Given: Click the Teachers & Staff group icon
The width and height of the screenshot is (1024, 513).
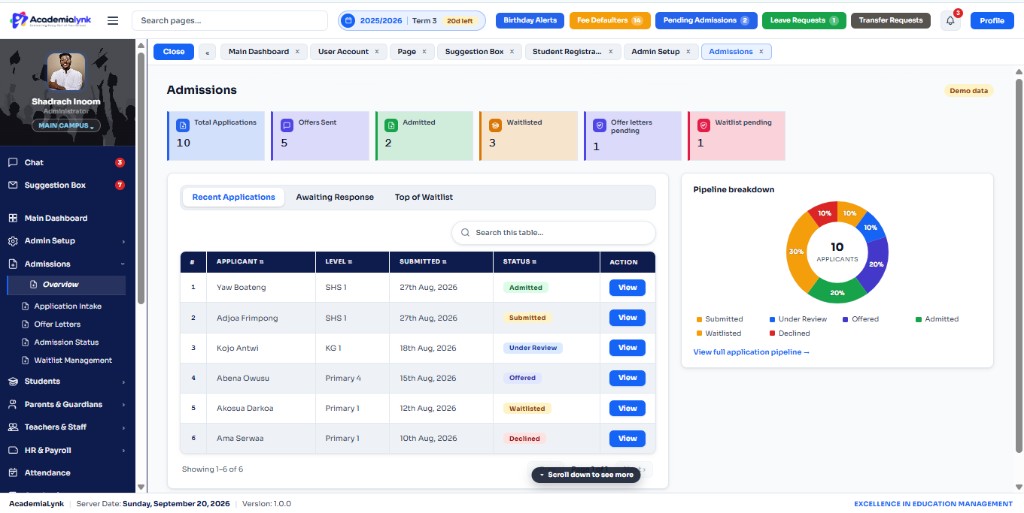Looking at the screenshot, I should point(12,427).
